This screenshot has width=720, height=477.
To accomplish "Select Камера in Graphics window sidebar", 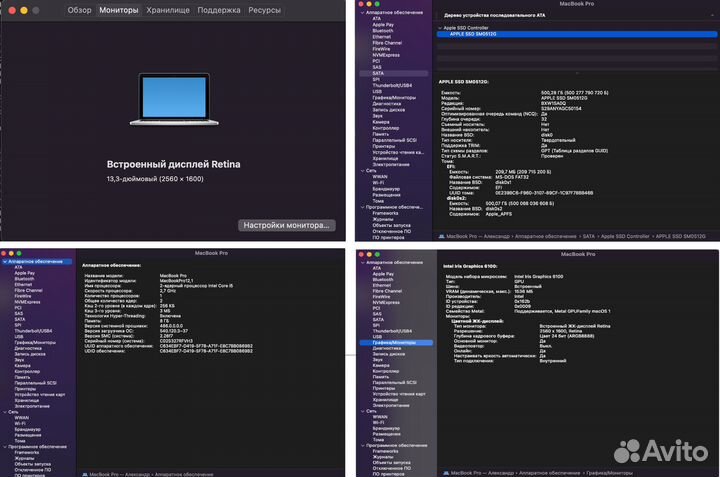I will 381,365.
